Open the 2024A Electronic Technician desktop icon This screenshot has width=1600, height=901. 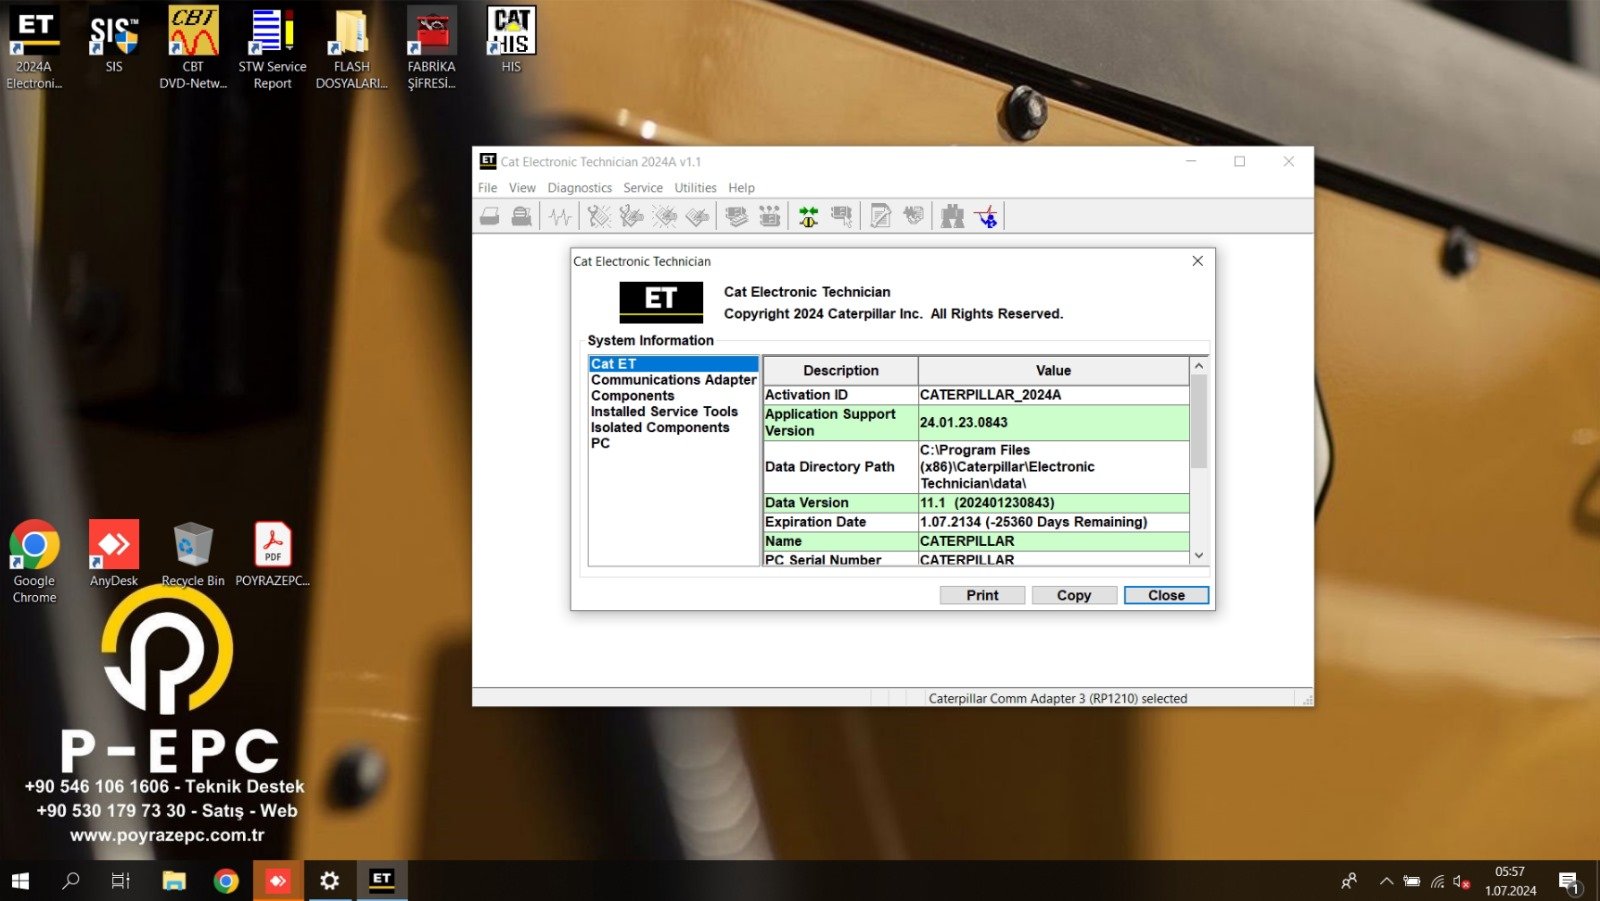click(x=35, y=47)
